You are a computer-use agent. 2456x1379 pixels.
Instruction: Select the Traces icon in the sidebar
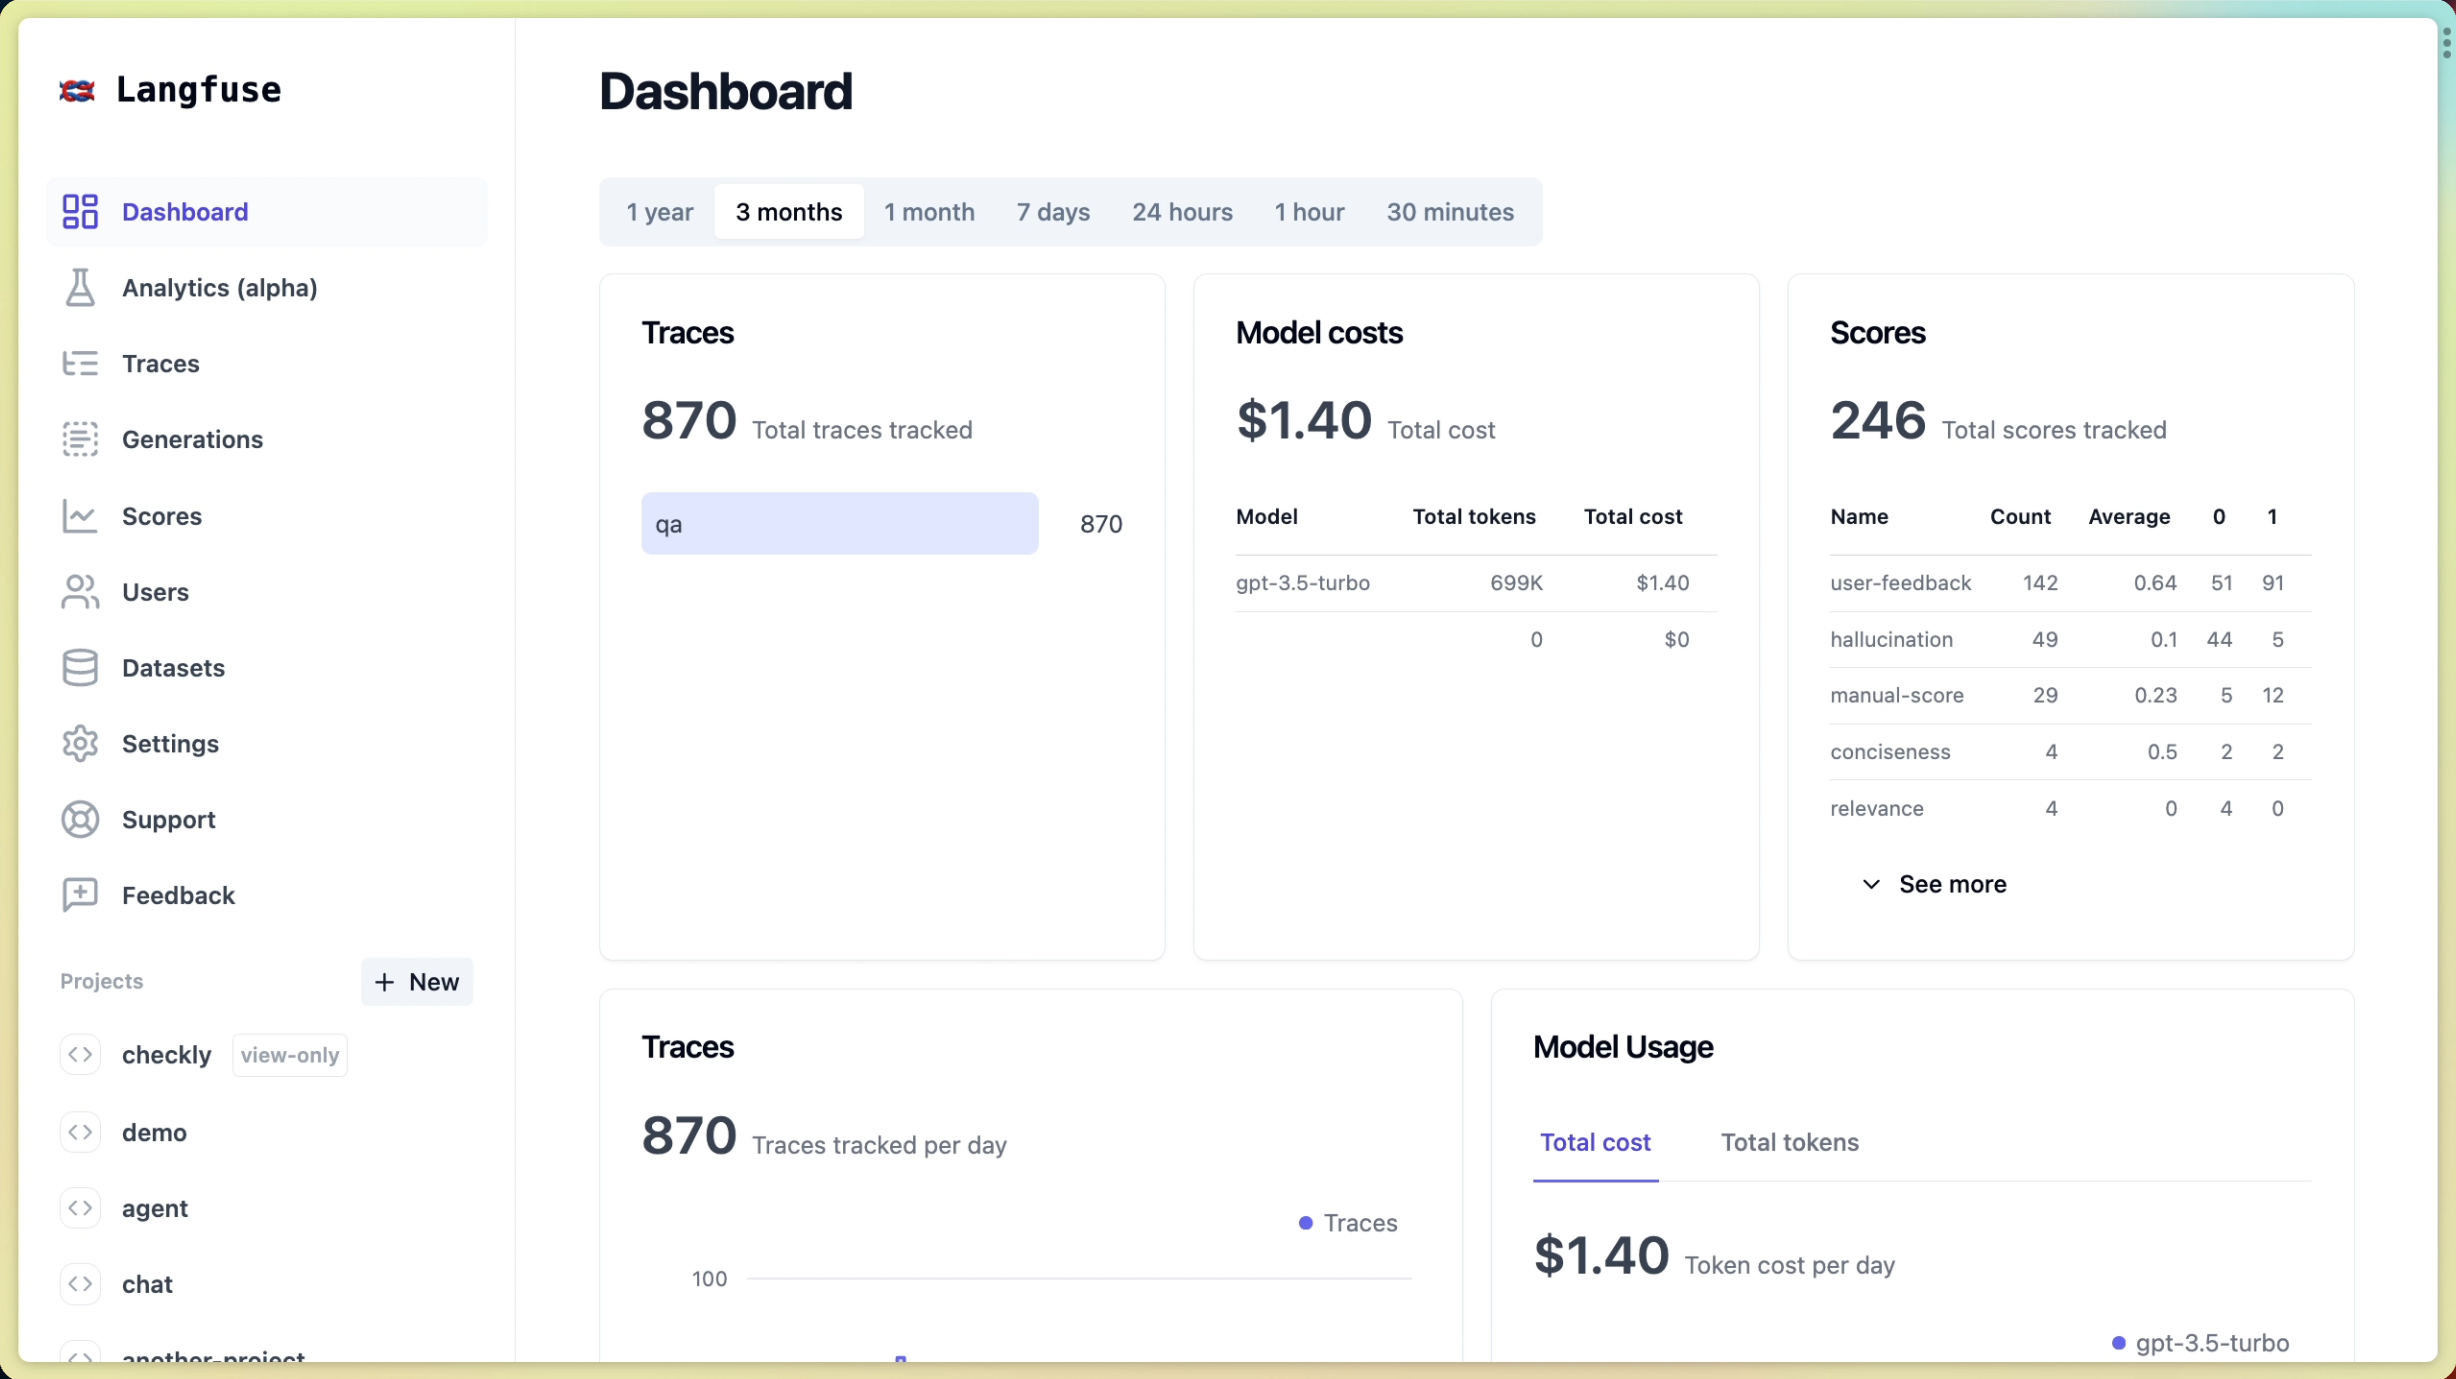tap(80, 363)
